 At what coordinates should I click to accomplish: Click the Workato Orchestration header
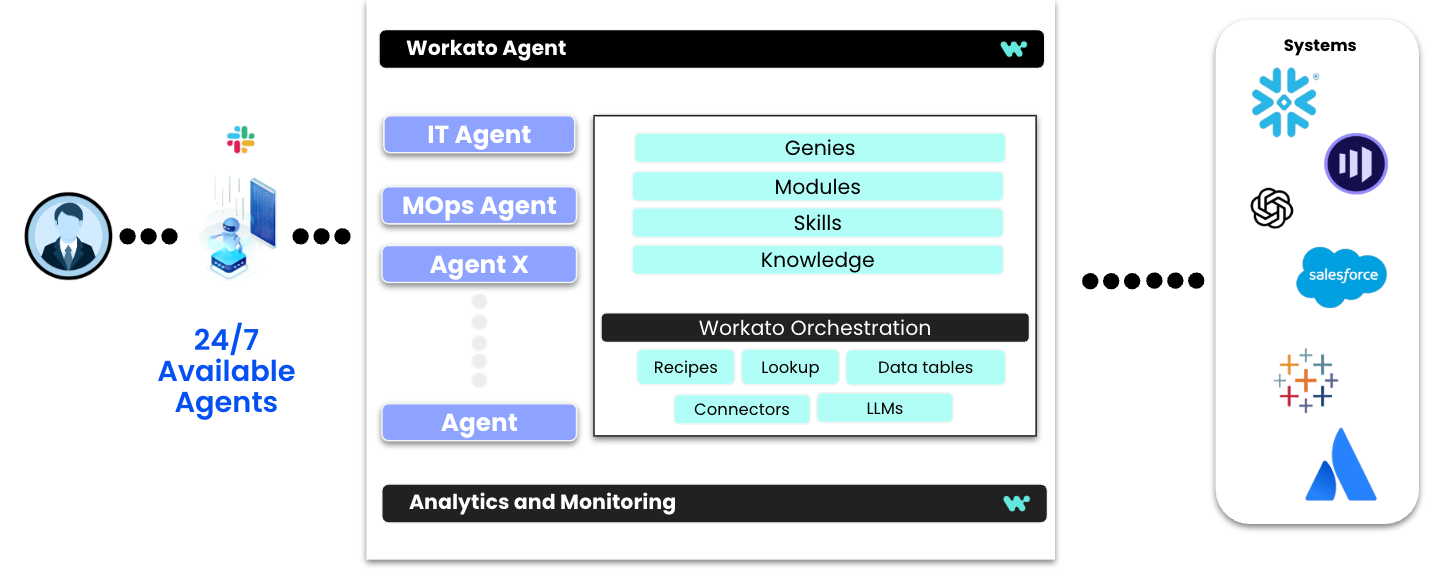814,328
